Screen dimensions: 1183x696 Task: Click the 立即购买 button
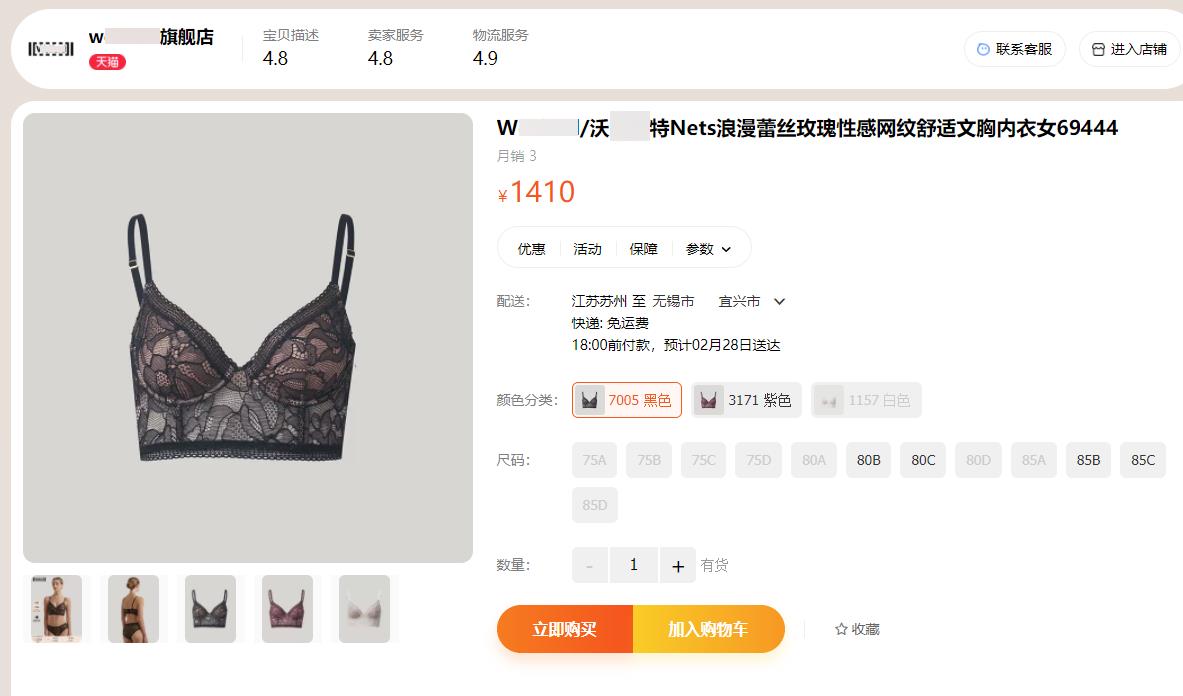[564, 629]
